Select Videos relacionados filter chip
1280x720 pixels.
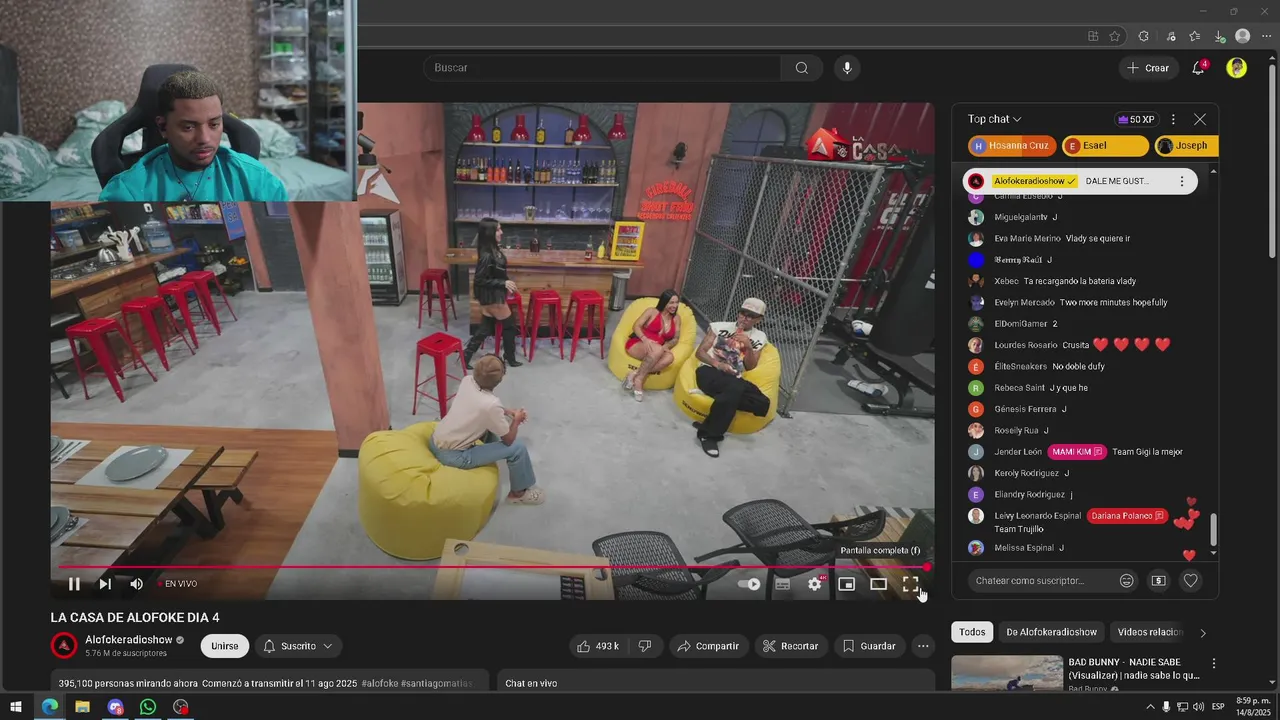tap(1150, 632)
